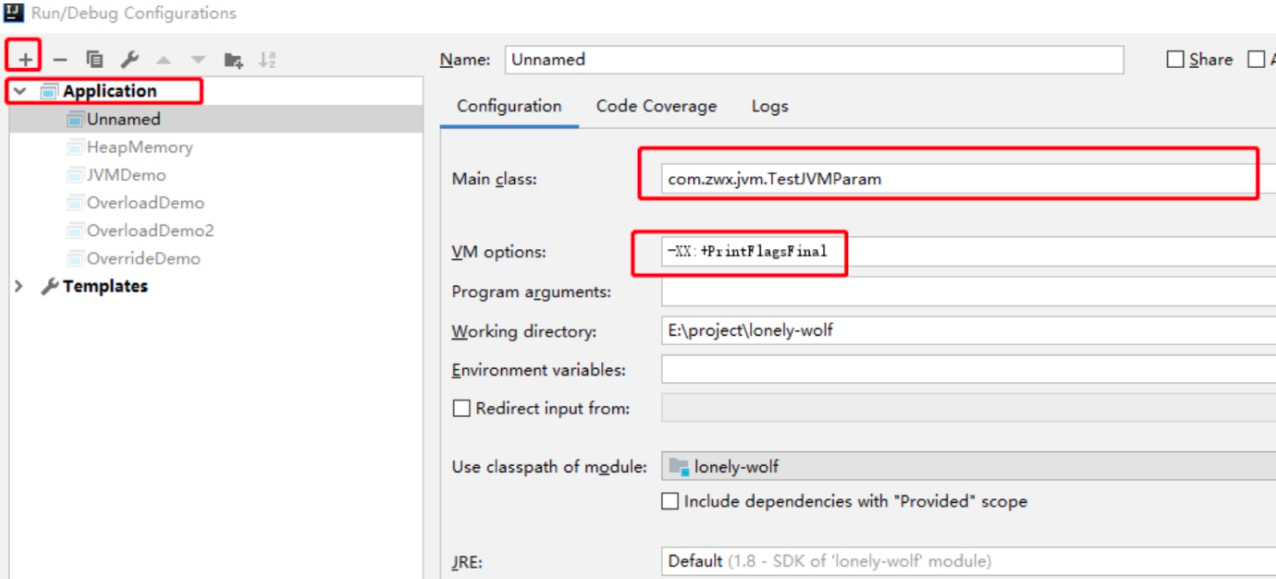Select the OverloadDemo2 configuration
The height and width of the screenshot is (579, 1276).
coord(216,231)
